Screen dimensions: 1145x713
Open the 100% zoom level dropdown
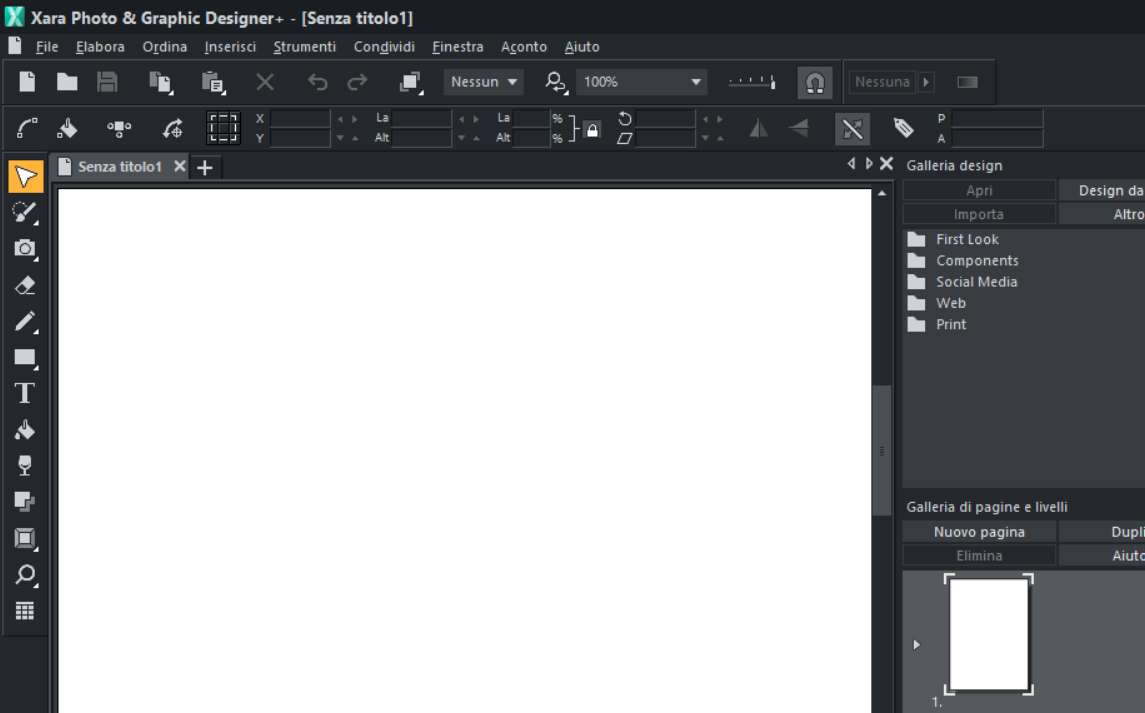pos(642,82)
